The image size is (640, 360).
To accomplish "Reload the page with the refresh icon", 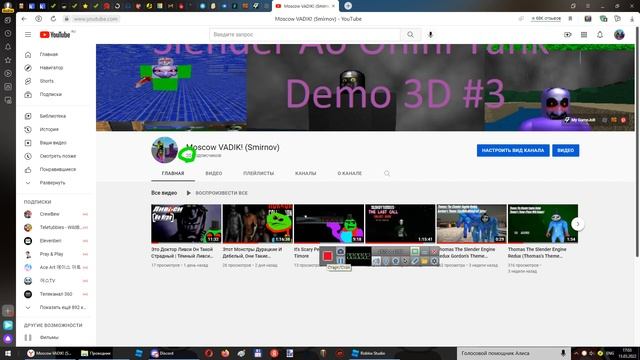I will [x=53, y=19].
